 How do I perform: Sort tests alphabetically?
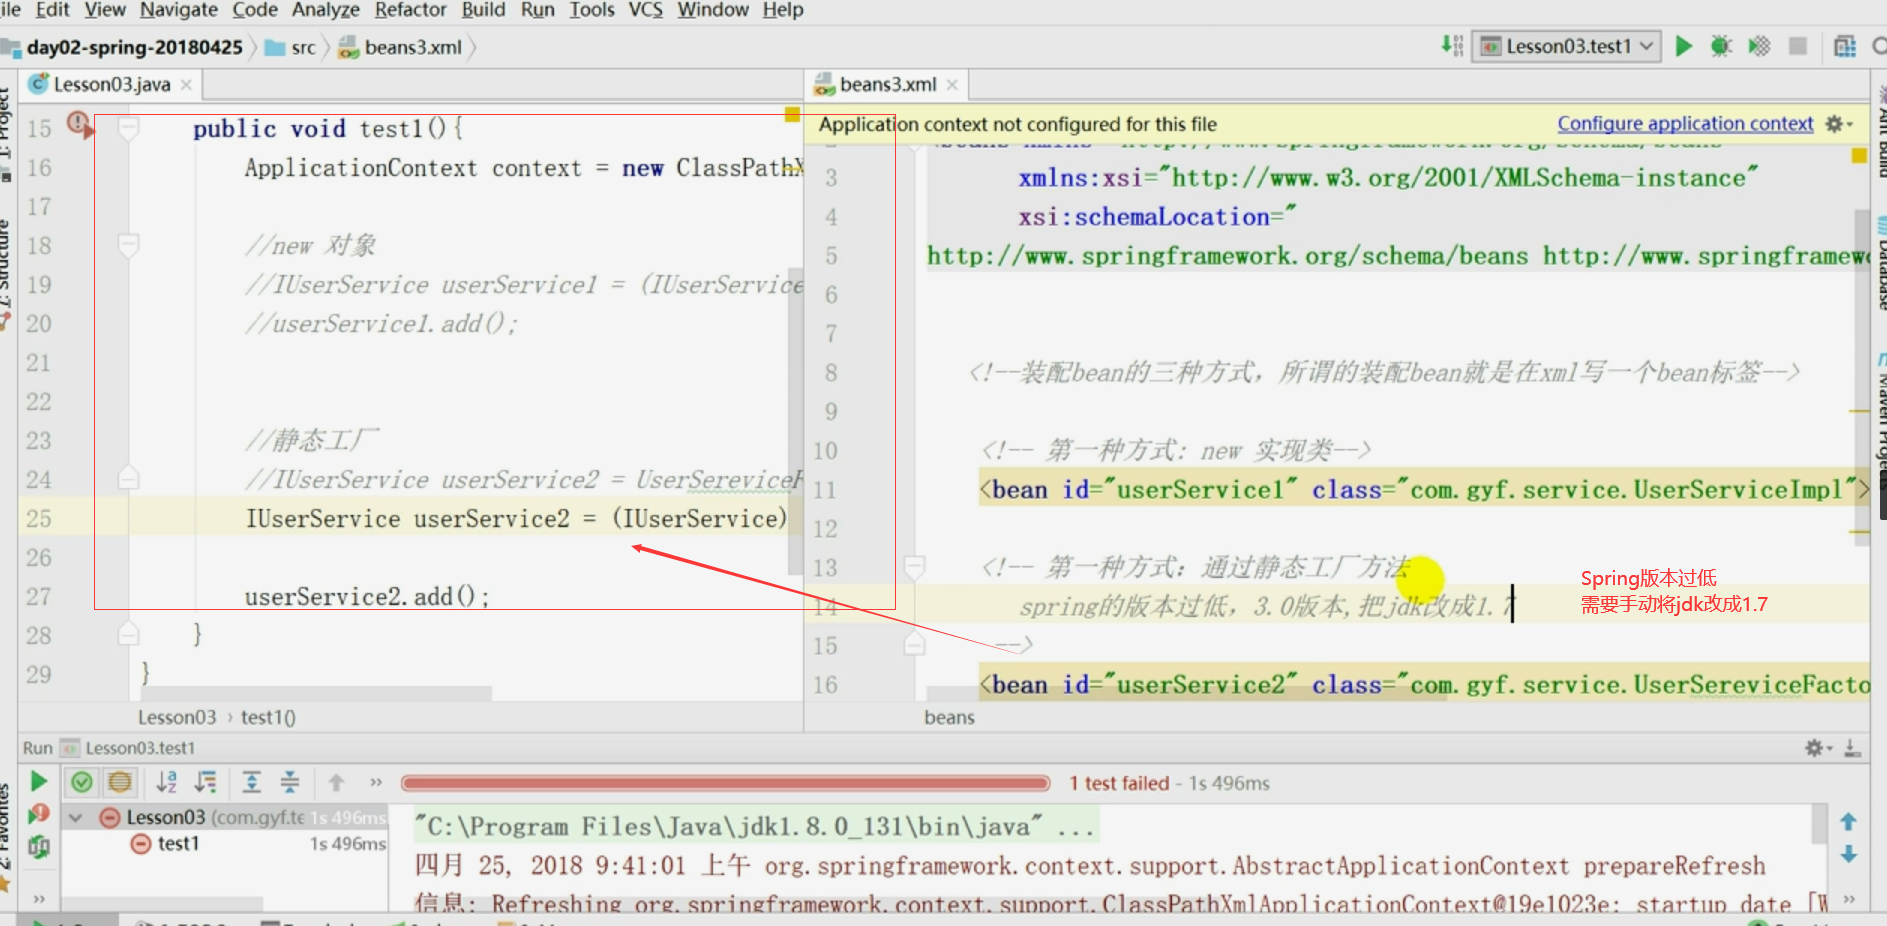point(167,782)
